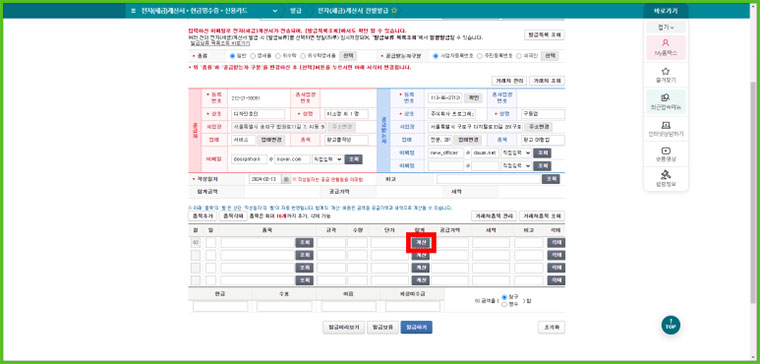
Task: Click 조회 beside the 비고 field
Action: coord(551,179)
